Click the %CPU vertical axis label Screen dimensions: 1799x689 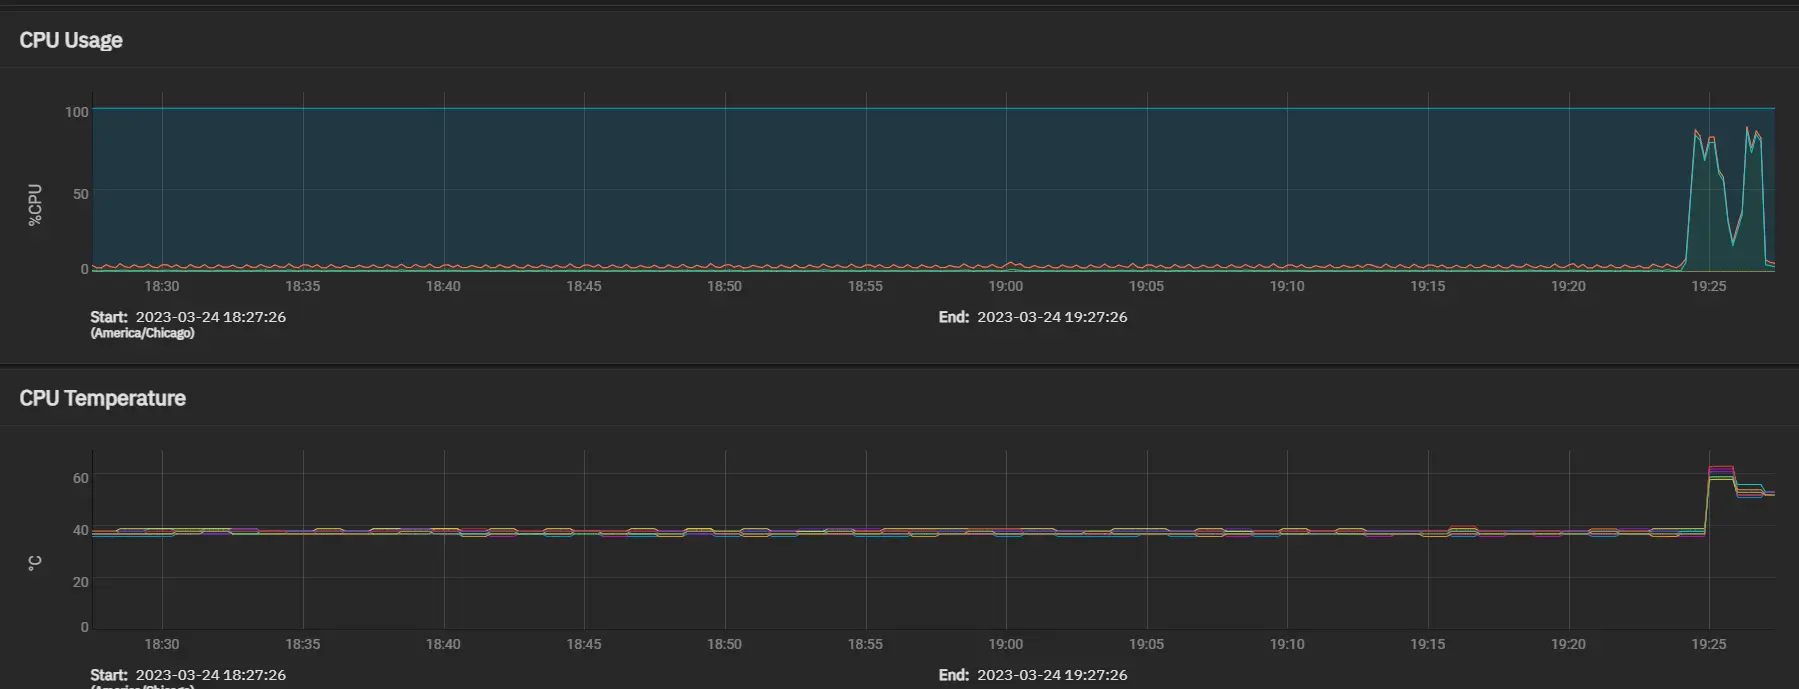(x=35, y=205)
